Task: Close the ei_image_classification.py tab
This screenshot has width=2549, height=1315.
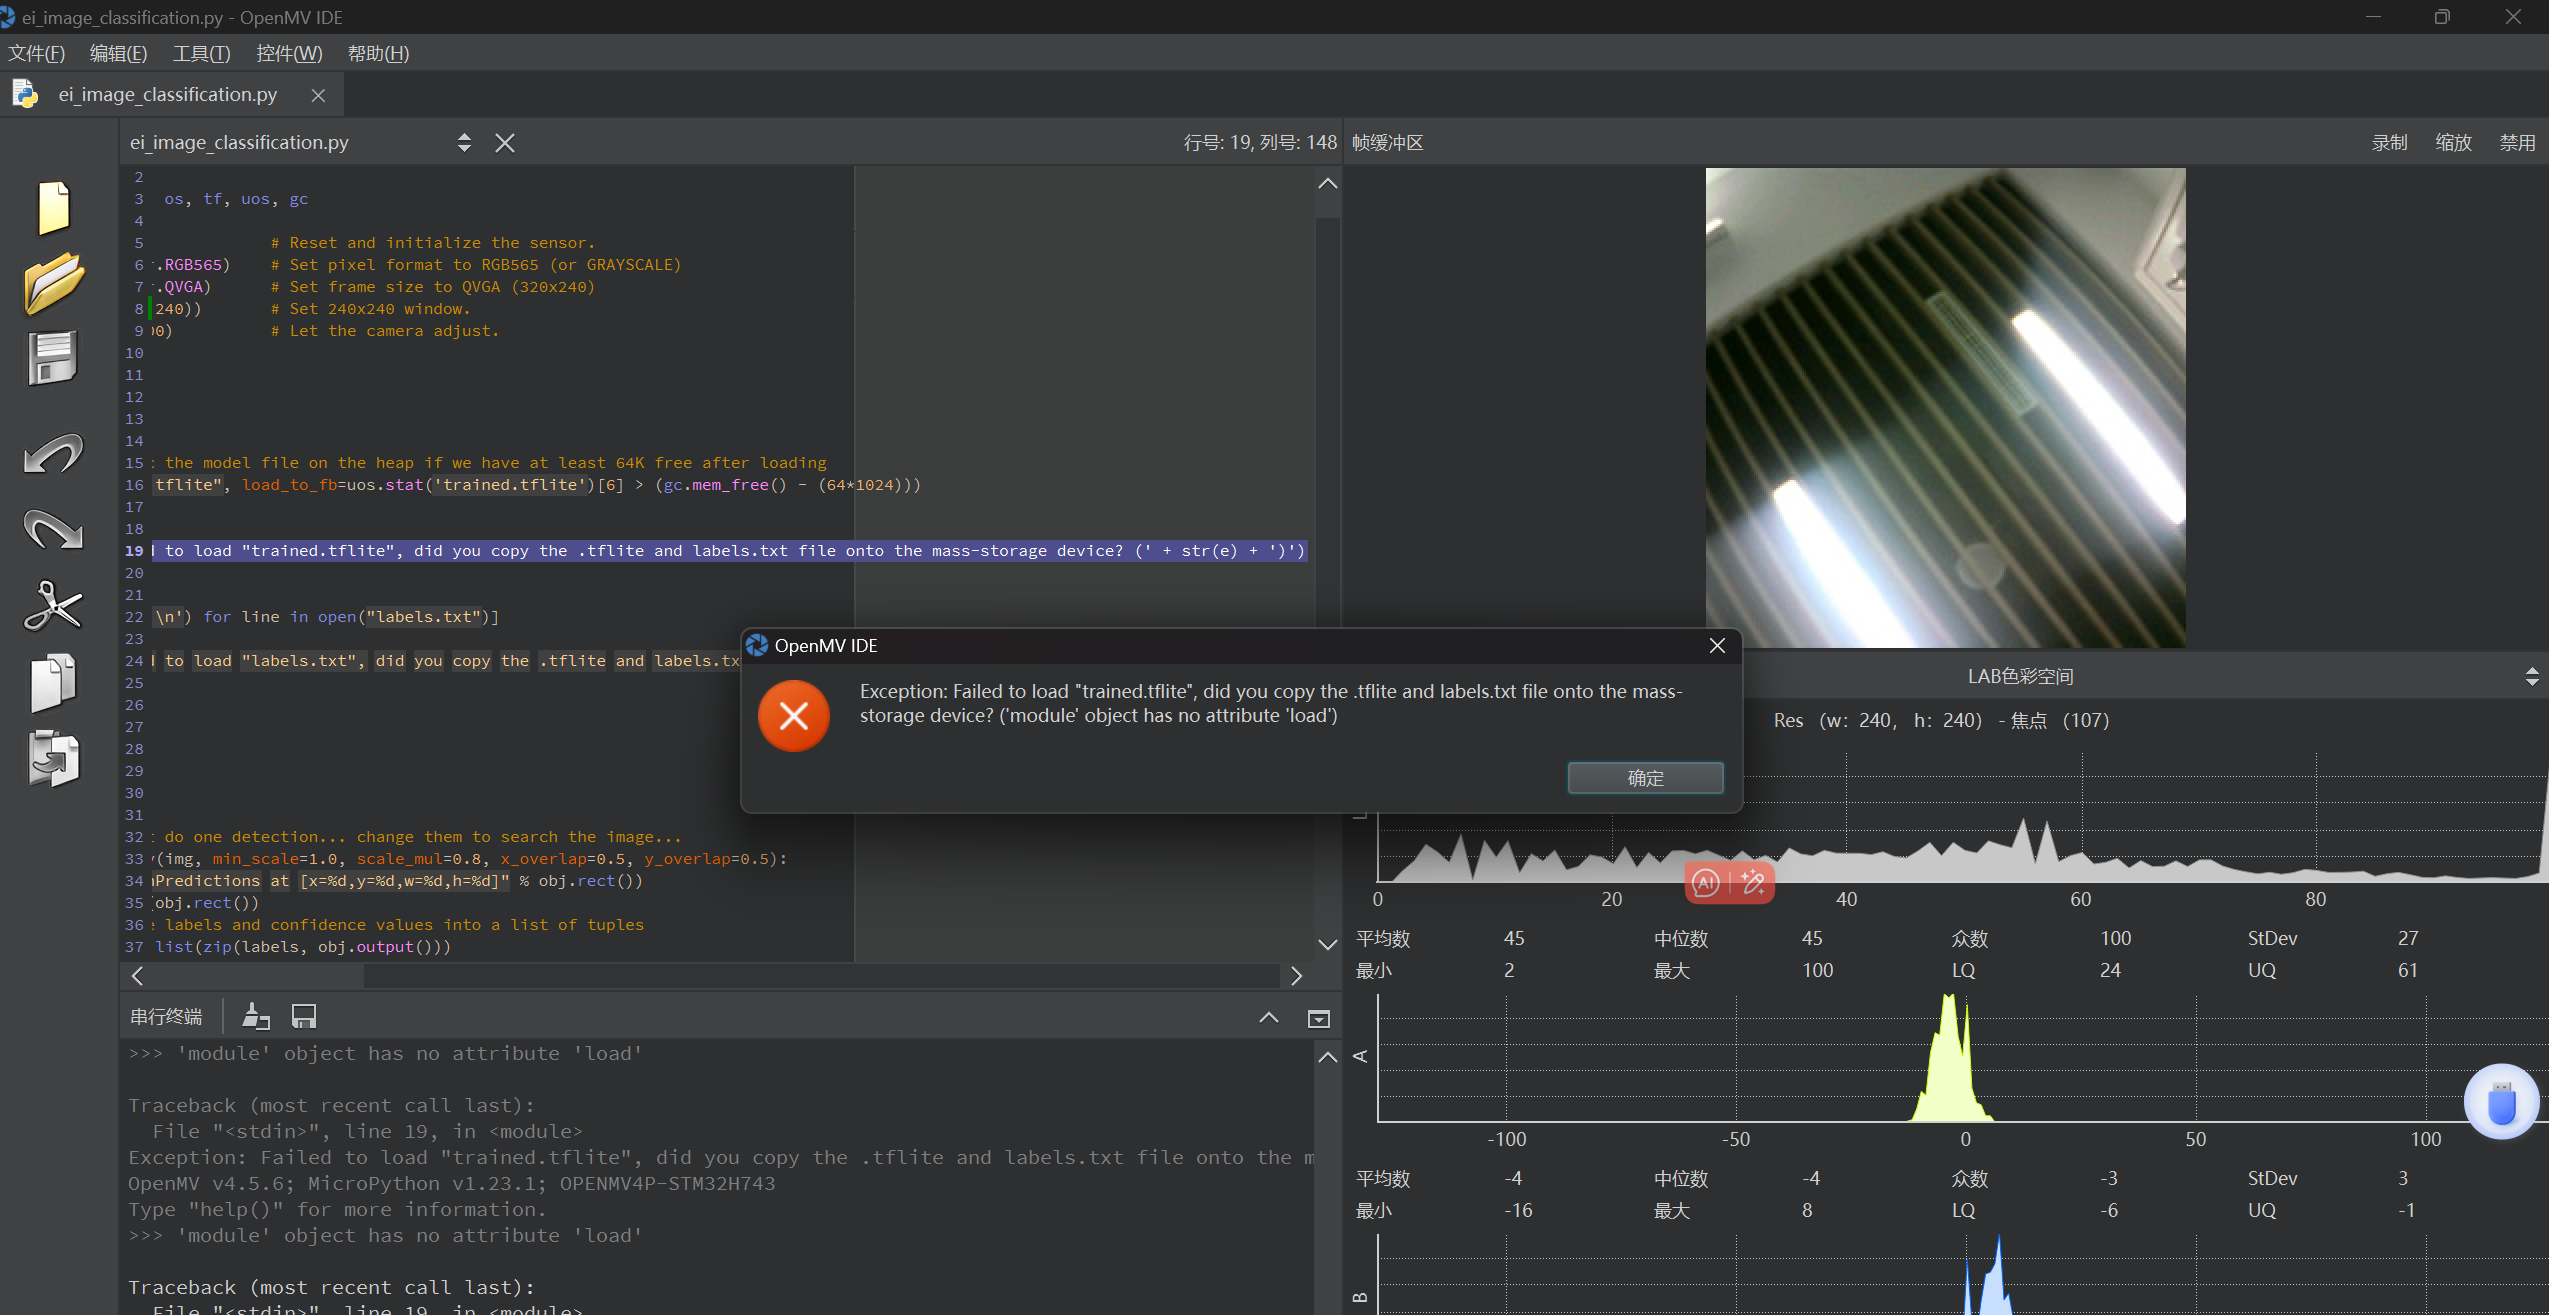Action: (318, 95)
